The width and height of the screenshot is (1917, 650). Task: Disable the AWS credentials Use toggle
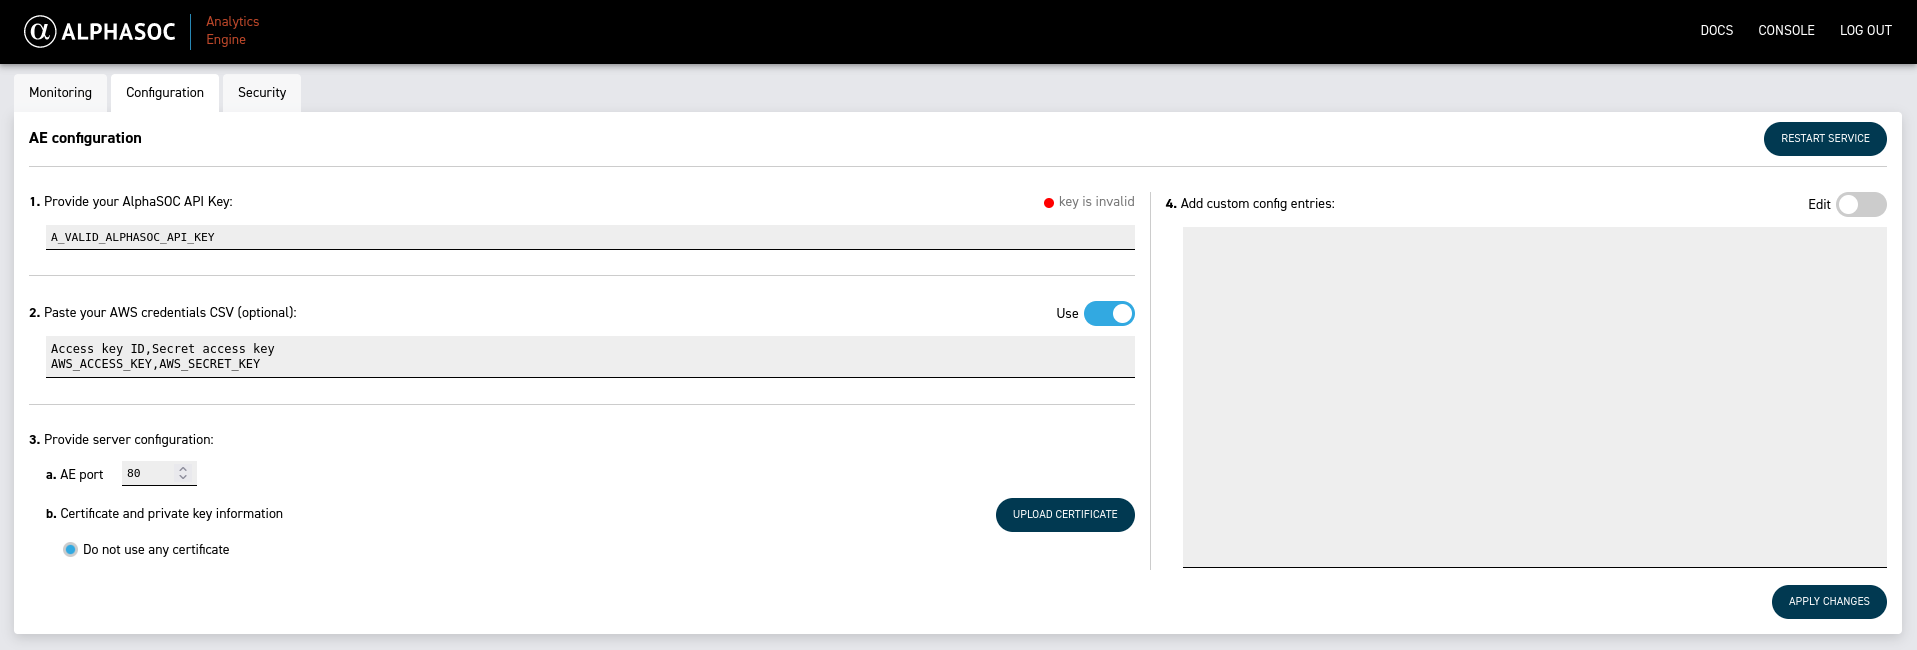(1109, 314)
